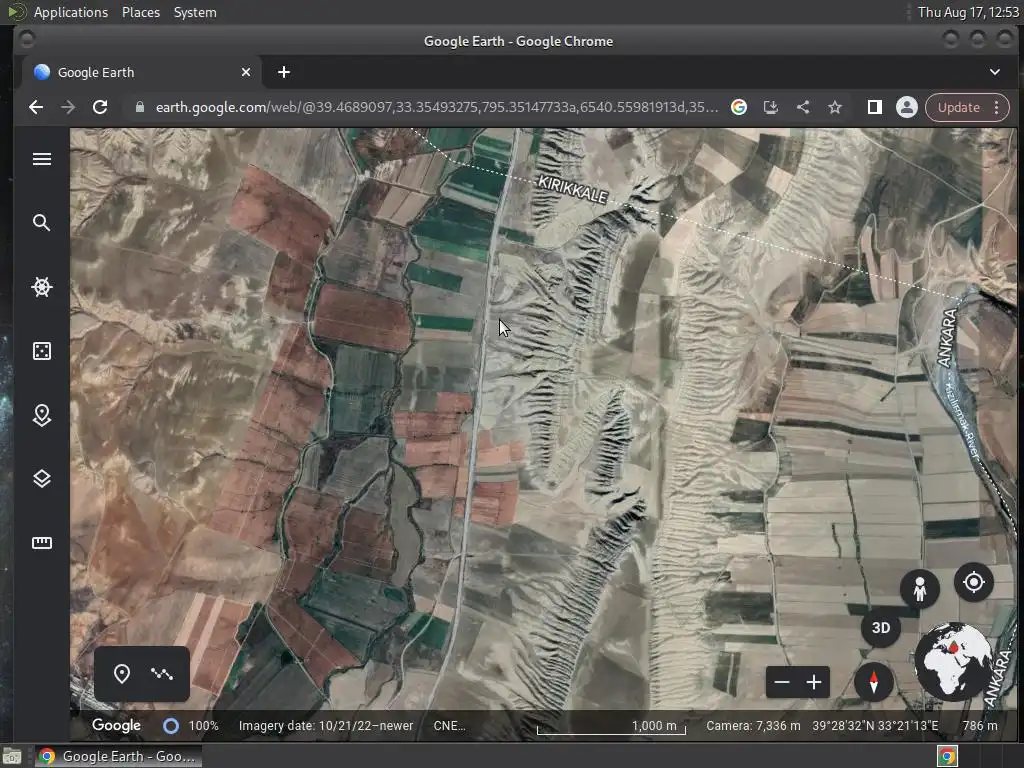Click show desktop icon in taskbar

click(x=12, y=756)
